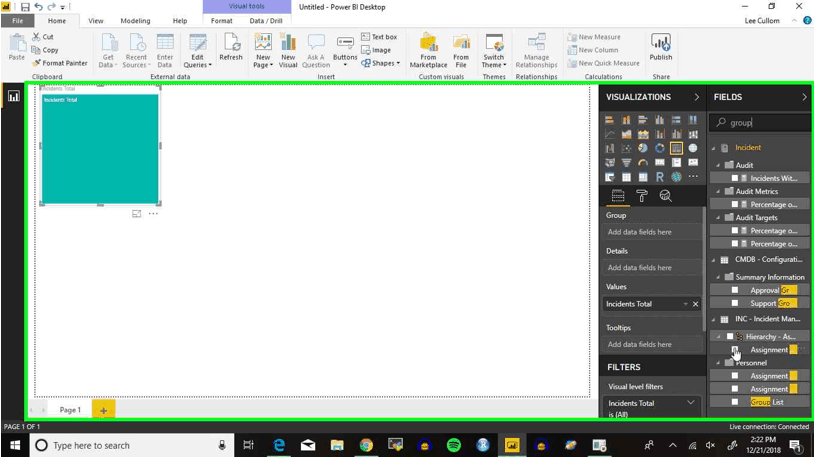Open Incidents Total dropdown in Values

[x=685, y=304]
